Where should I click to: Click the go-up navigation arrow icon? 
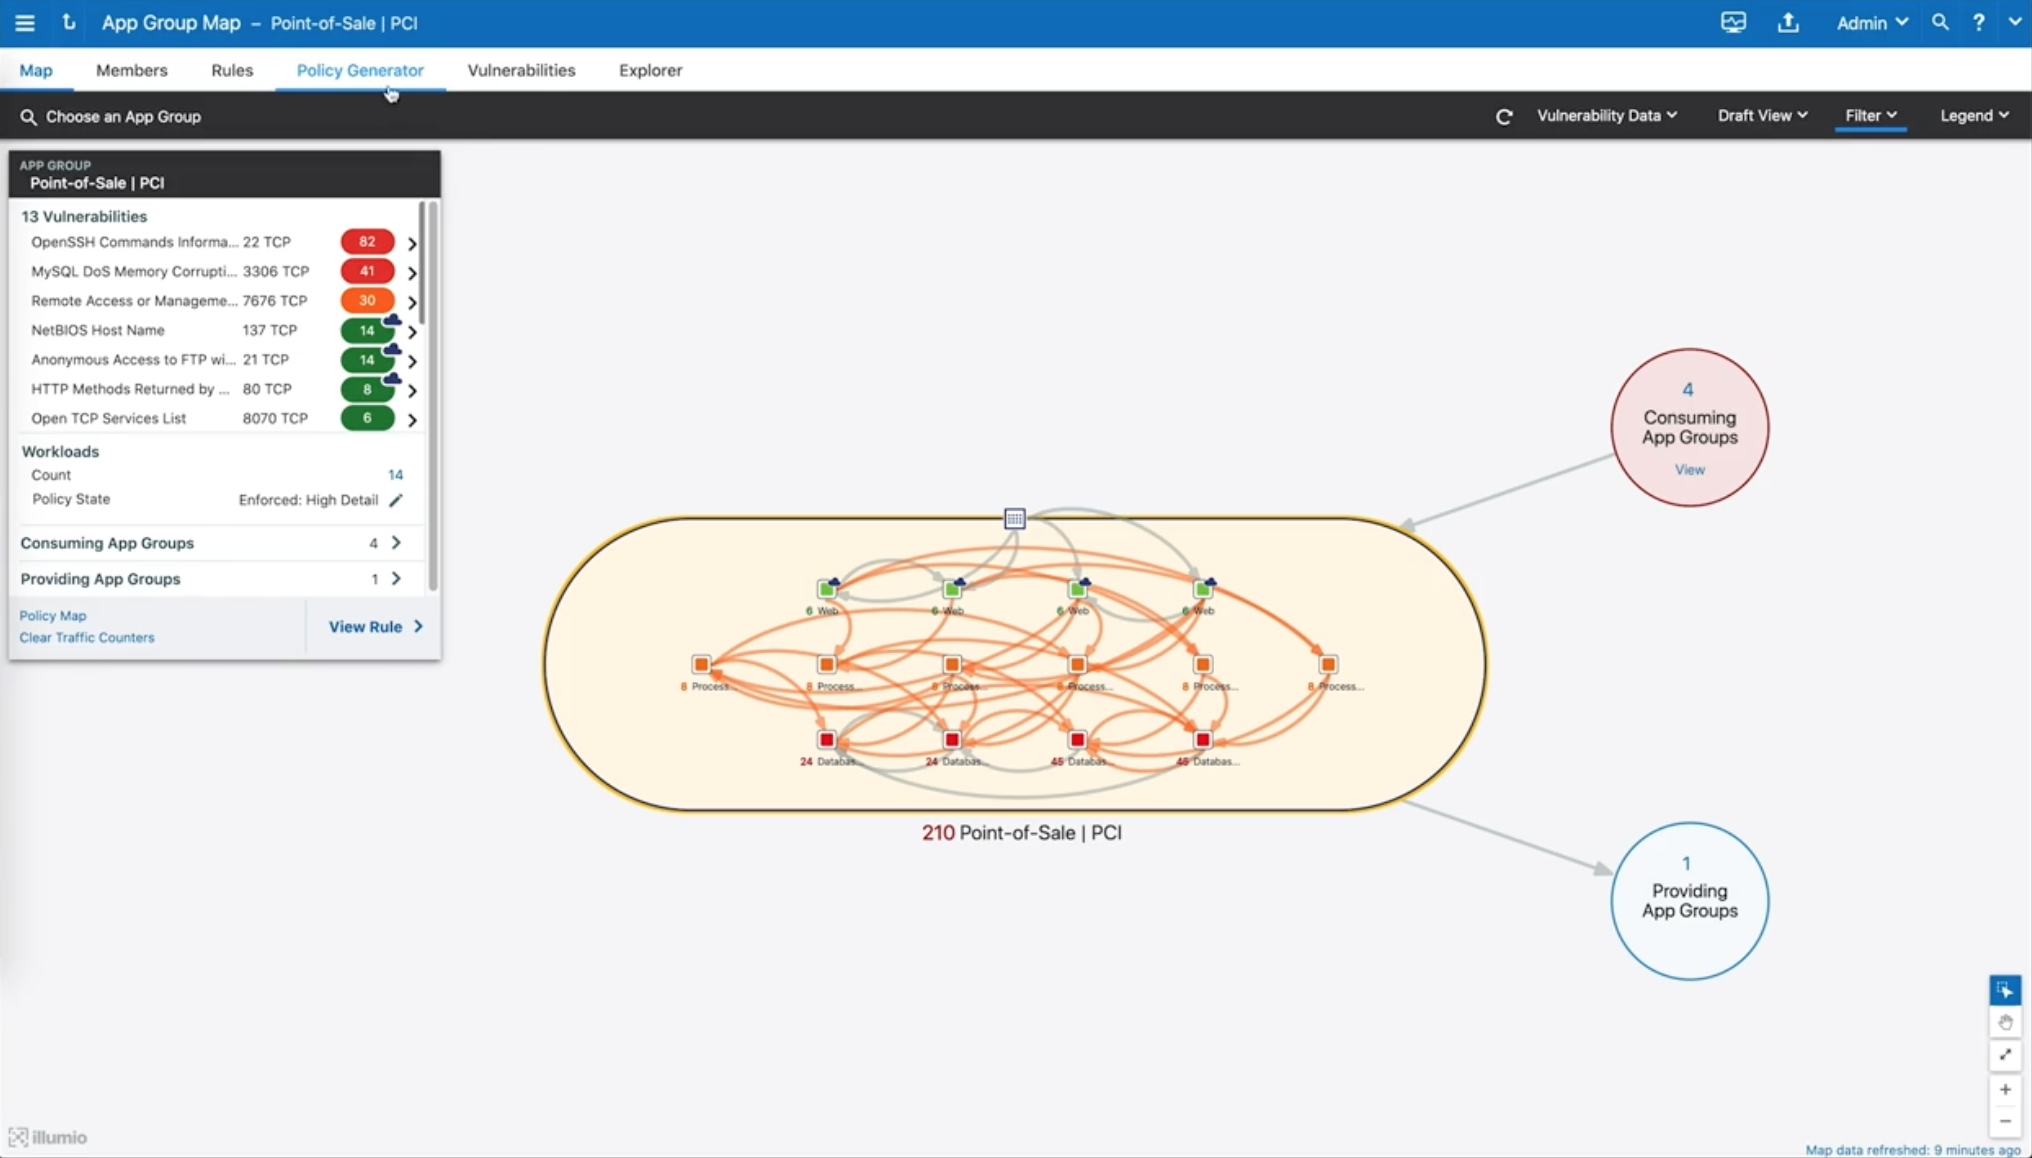(68, 22)
